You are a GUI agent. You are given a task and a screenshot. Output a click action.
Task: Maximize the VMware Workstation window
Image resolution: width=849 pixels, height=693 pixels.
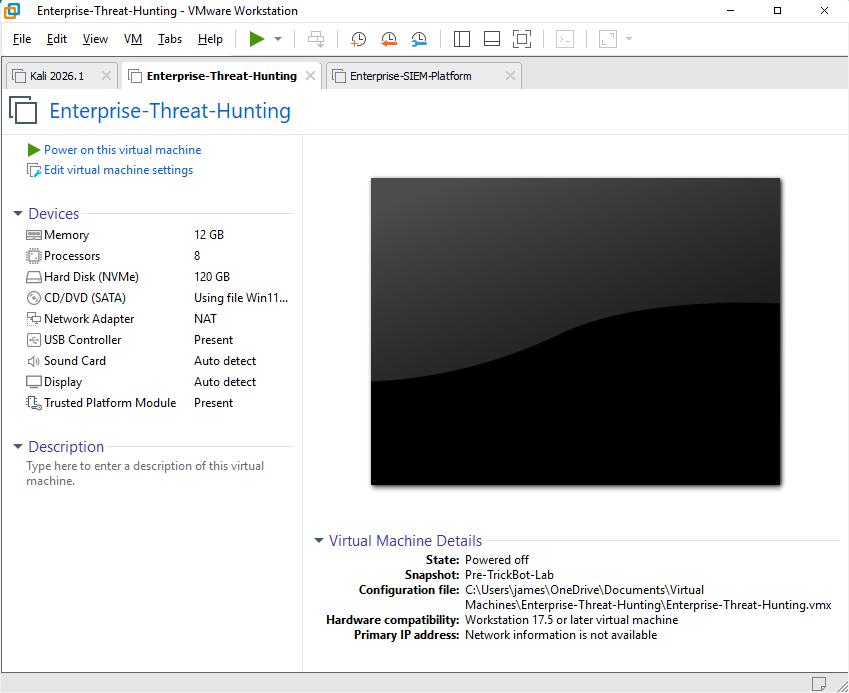[778, 11]
